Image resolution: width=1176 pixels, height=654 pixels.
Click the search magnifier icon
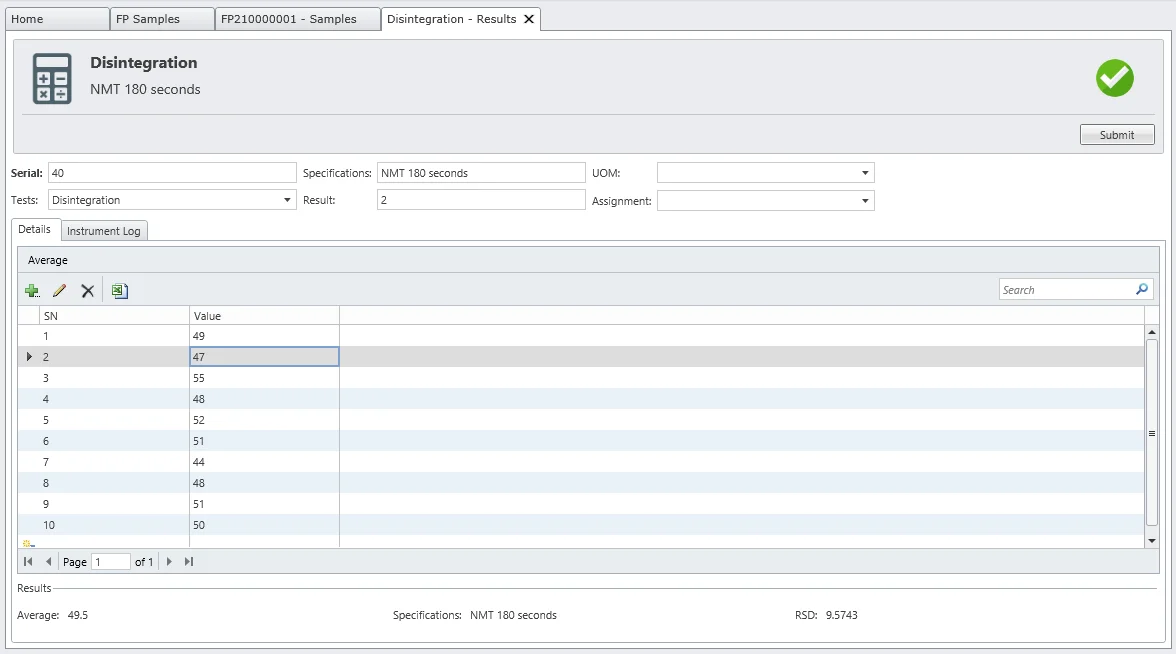[1142, 289]
